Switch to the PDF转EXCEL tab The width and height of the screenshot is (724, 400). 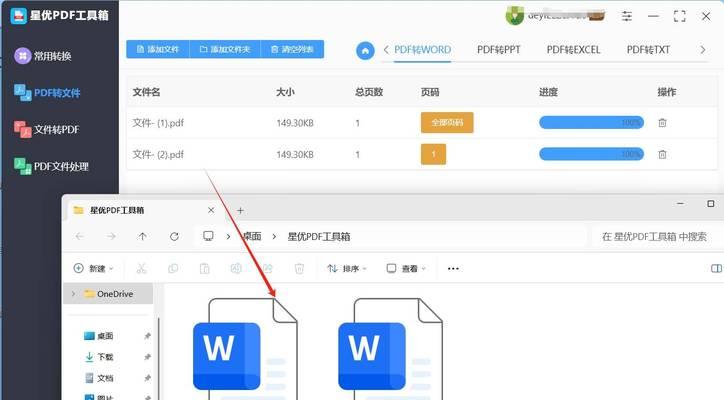[x=573, y=50]
